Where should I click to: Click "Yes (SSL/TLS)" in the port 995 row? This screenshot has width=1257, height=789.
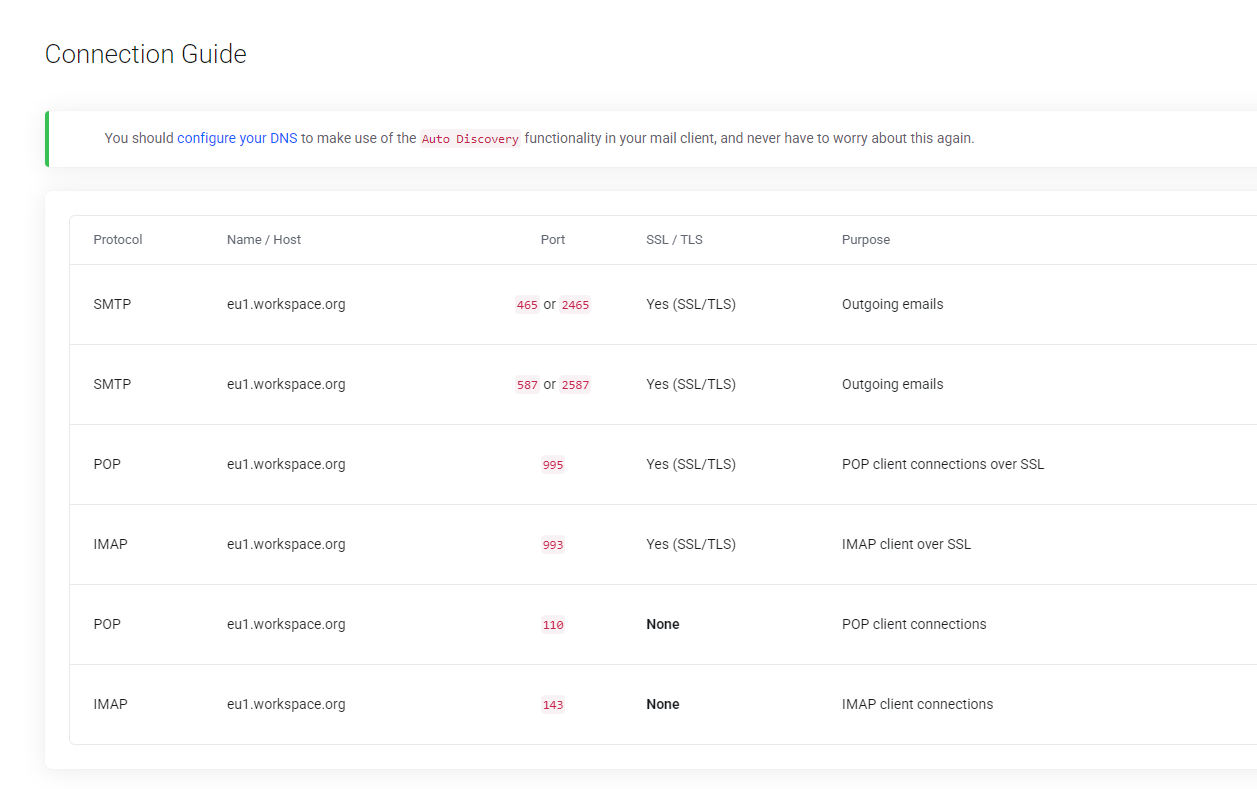click(x=691, y=464)
